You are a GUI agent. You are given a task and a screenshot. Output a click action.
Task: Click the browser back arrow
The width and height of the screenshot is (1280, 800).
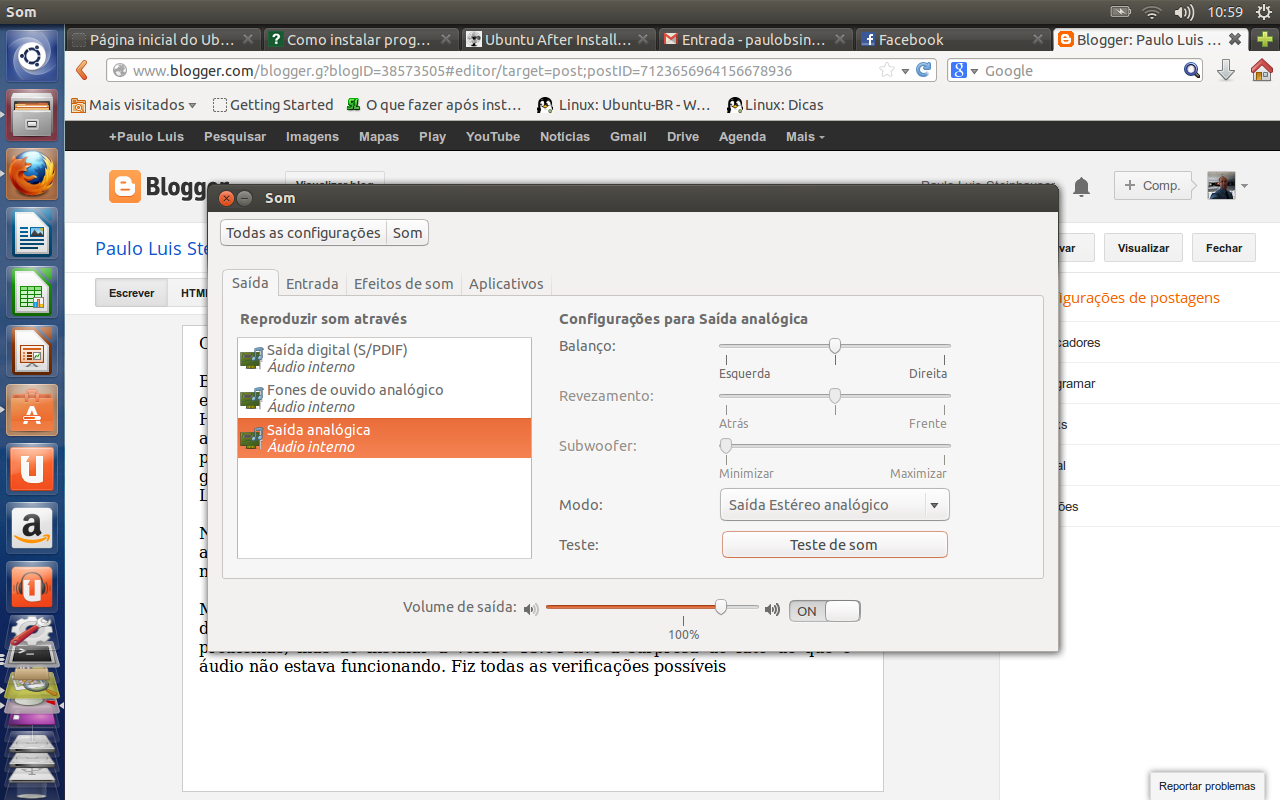coord(82,70)
